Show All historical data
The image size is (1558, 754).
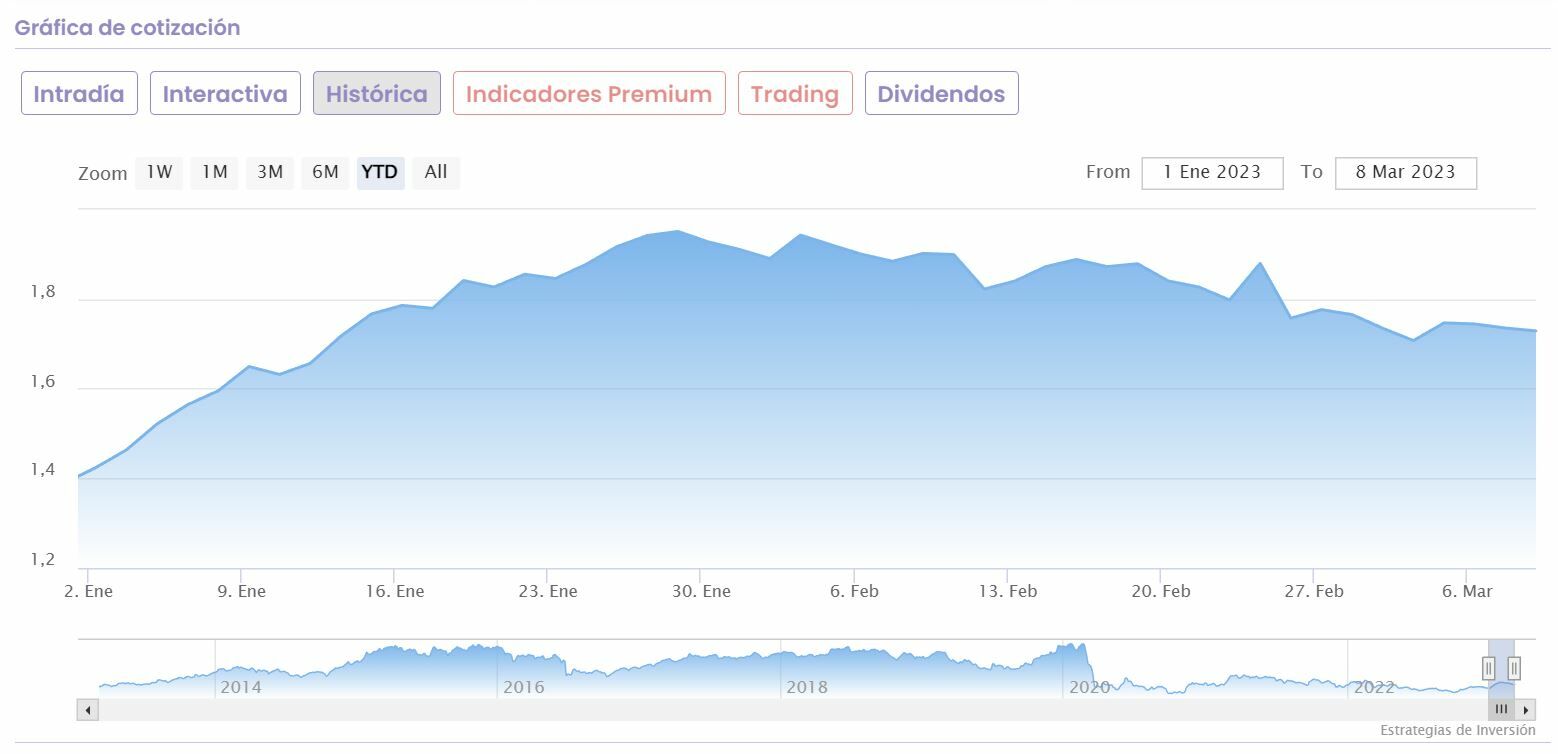click(x=435, y=172)
